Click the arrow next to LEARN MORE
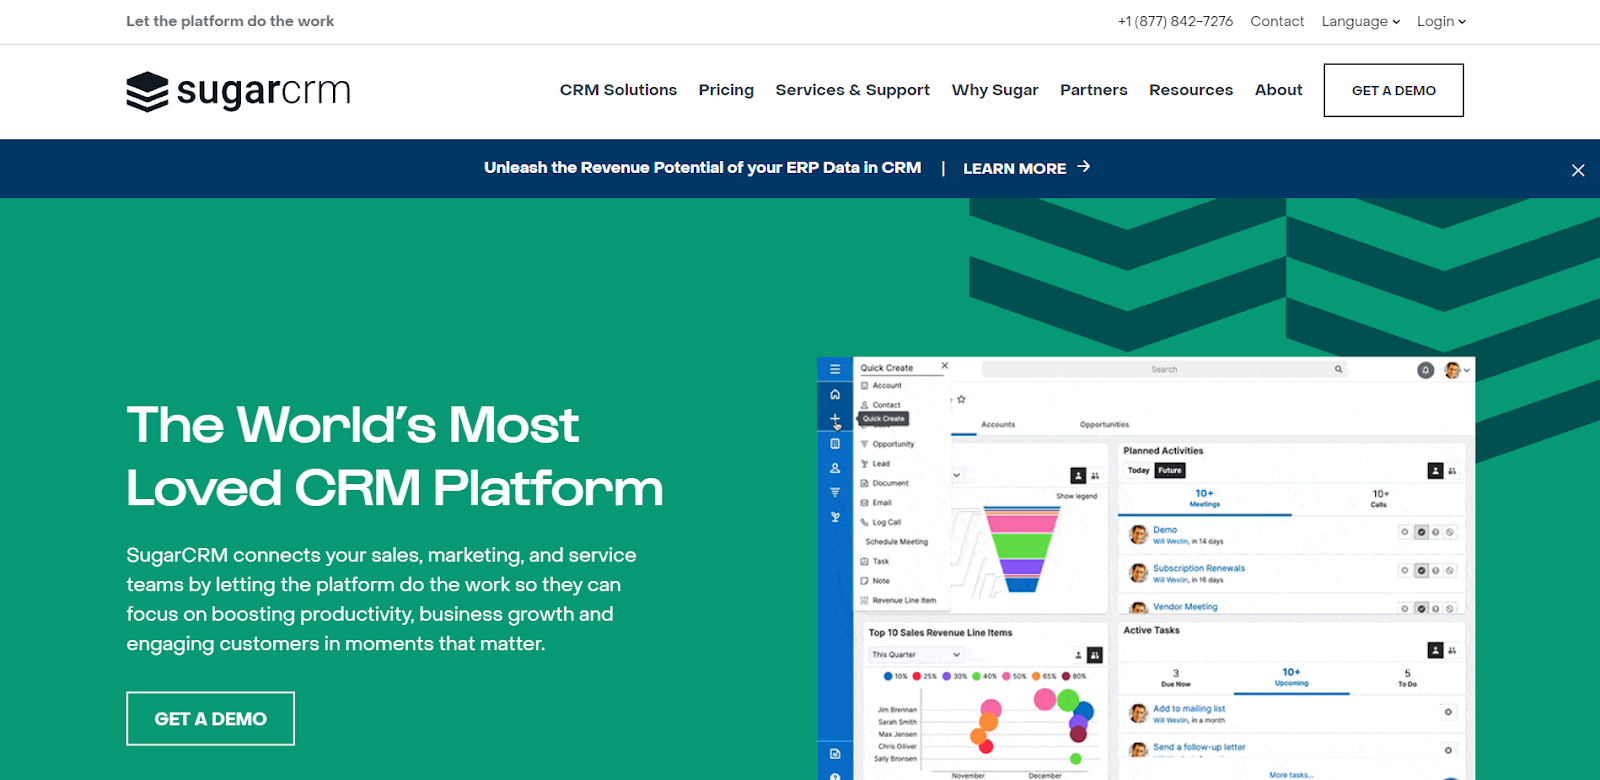1600x780 pixels. (1084, 167)
